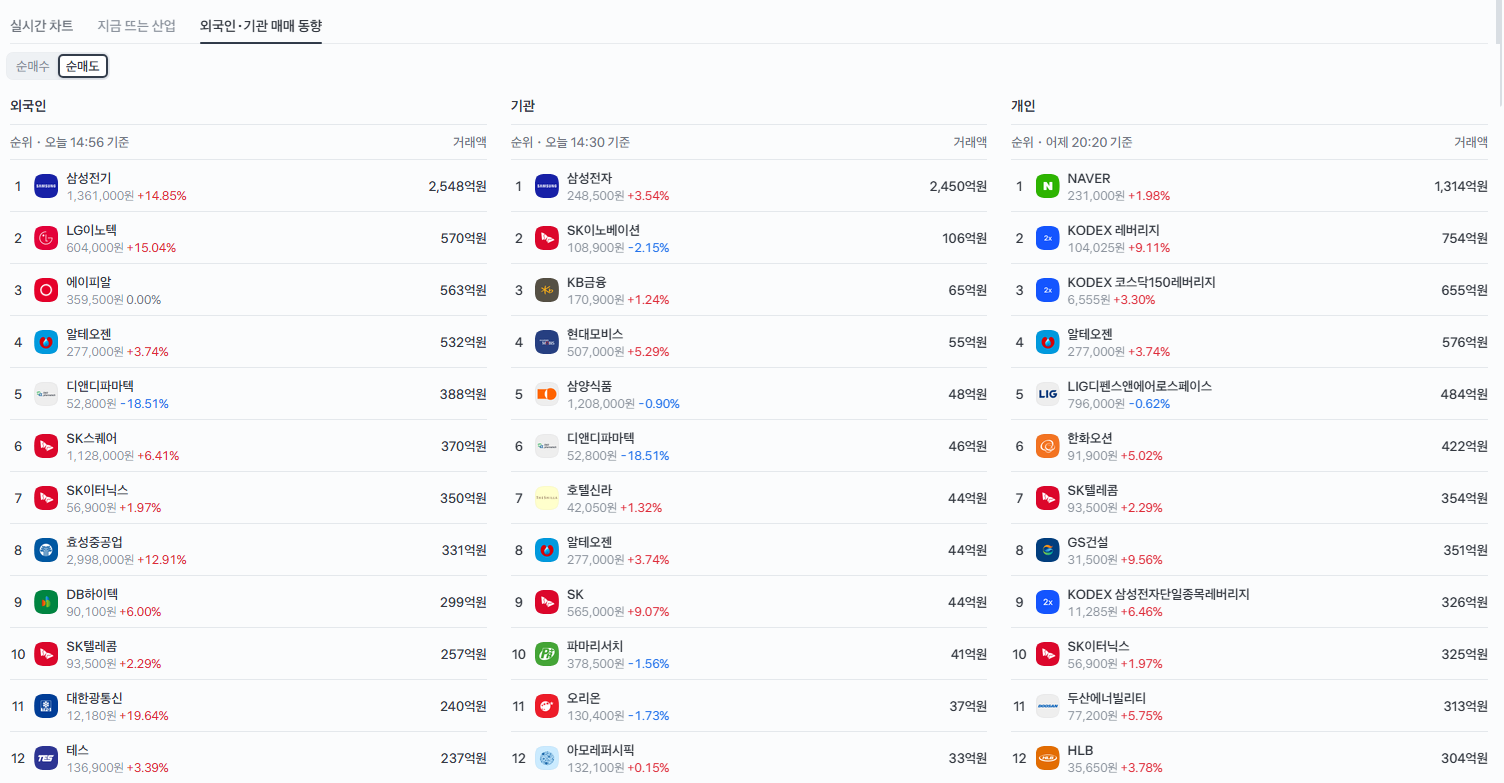
Task: Click the 1,314억원 trade amount
Action: pyautogui.click(x=1461, y=186)
